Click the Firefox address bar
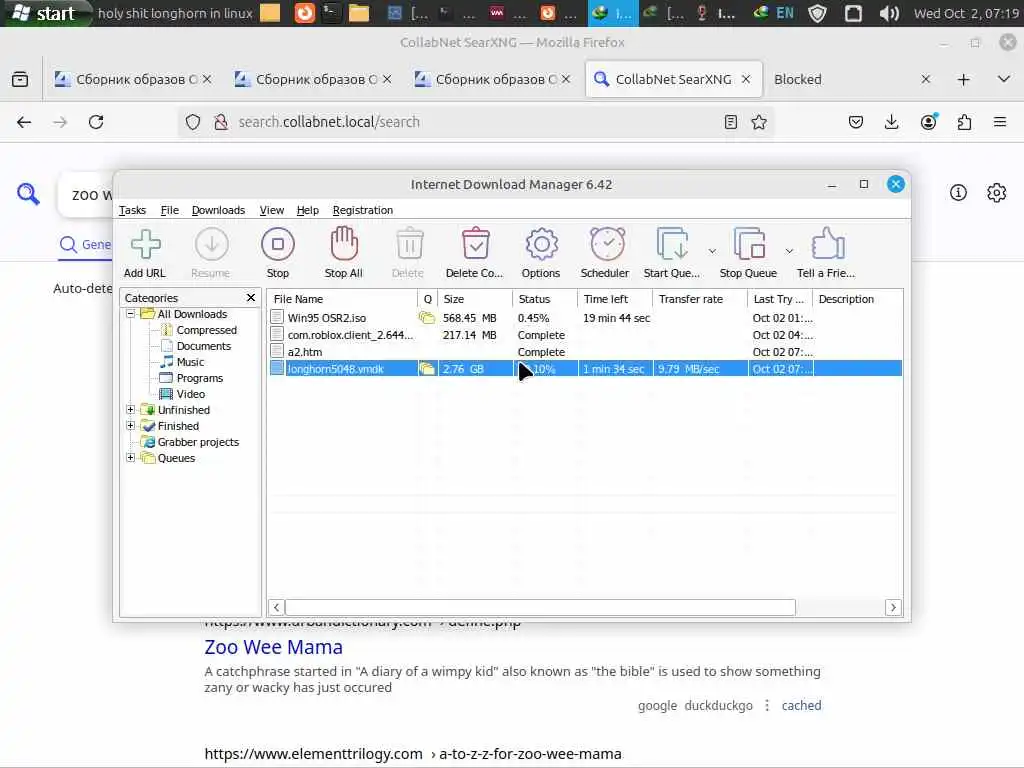The image size is (1024, 768). (475, 122)
